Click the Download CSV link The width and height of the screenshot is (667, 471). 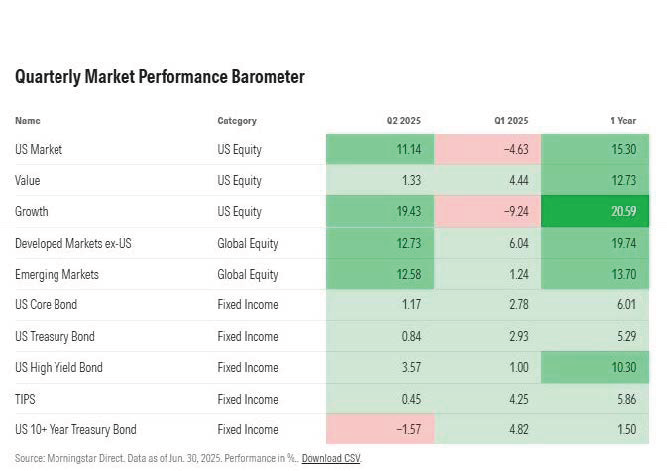[x=331, y=458]
